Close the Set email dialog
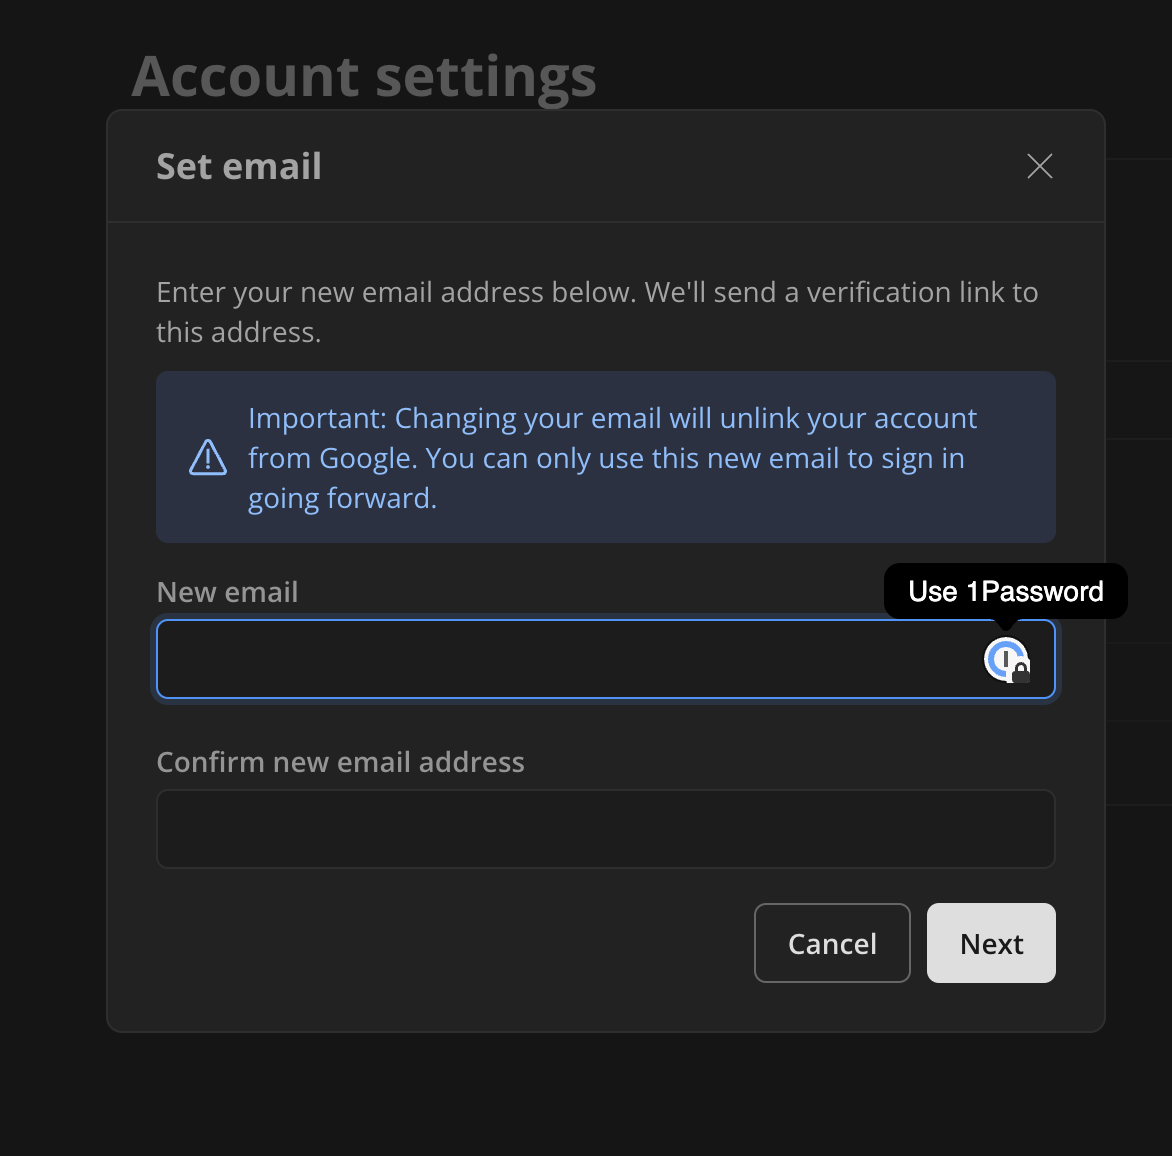The image size is (1172, 1156). point(1040,166)
